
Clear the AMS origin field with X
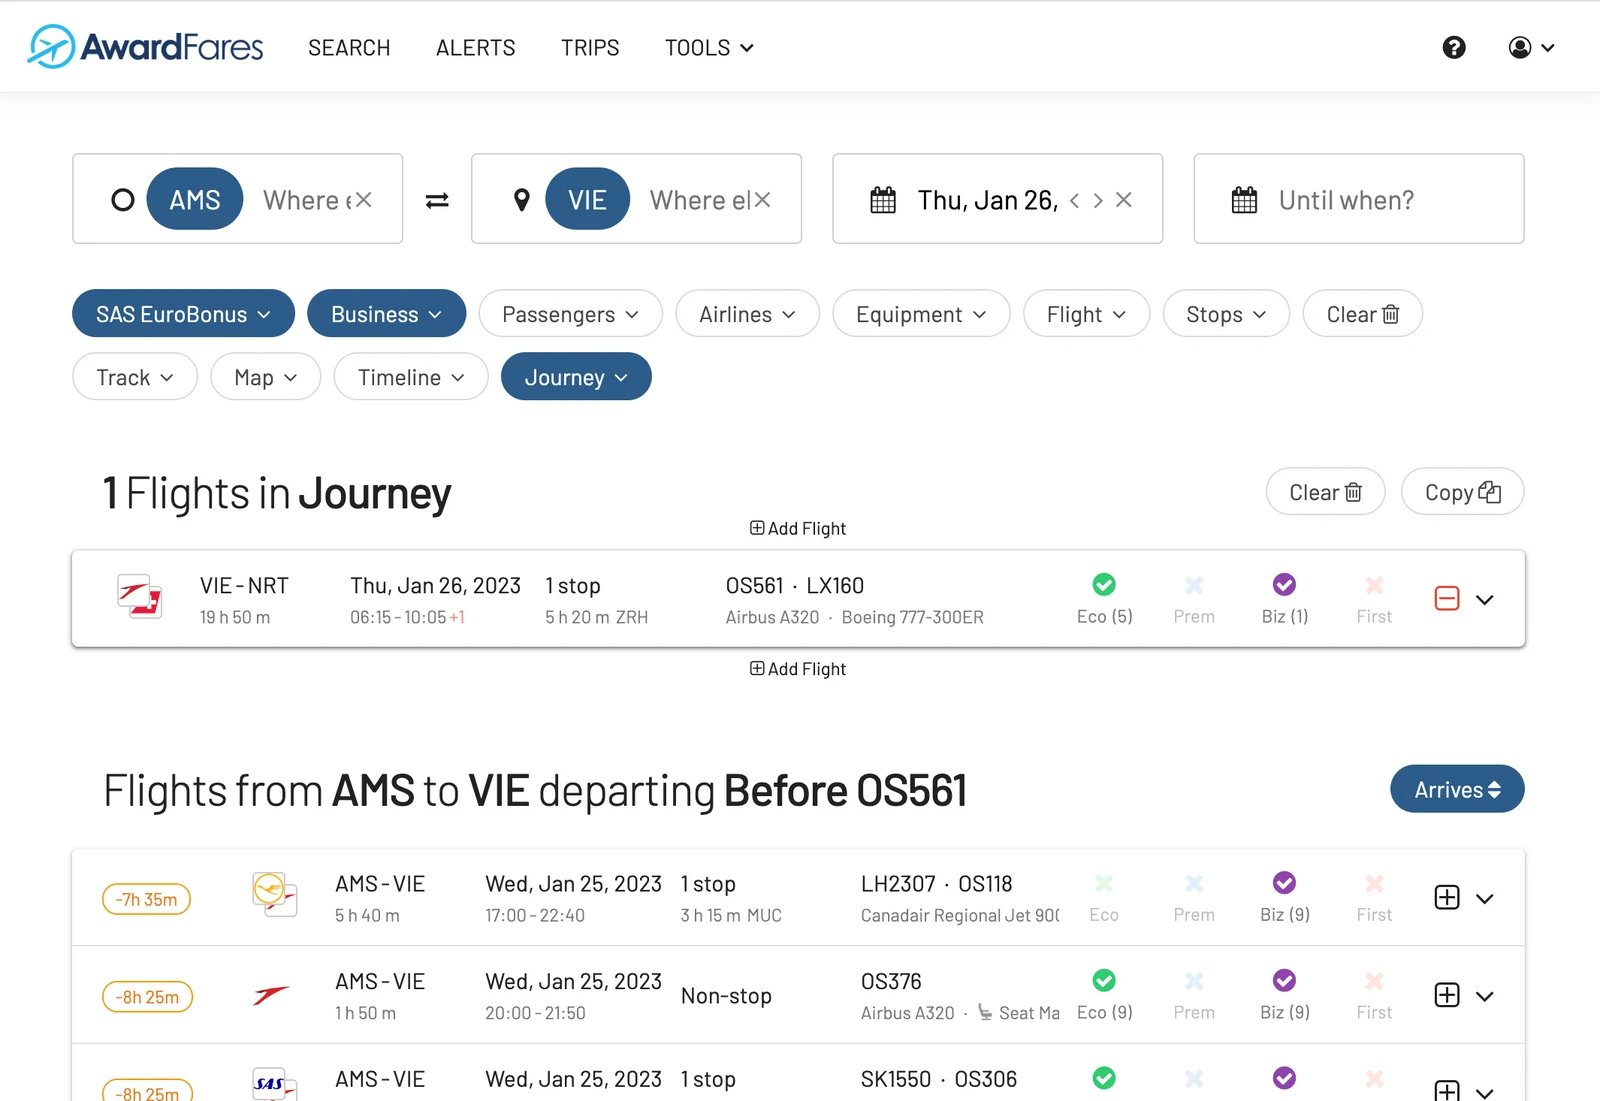pos(364,200)
